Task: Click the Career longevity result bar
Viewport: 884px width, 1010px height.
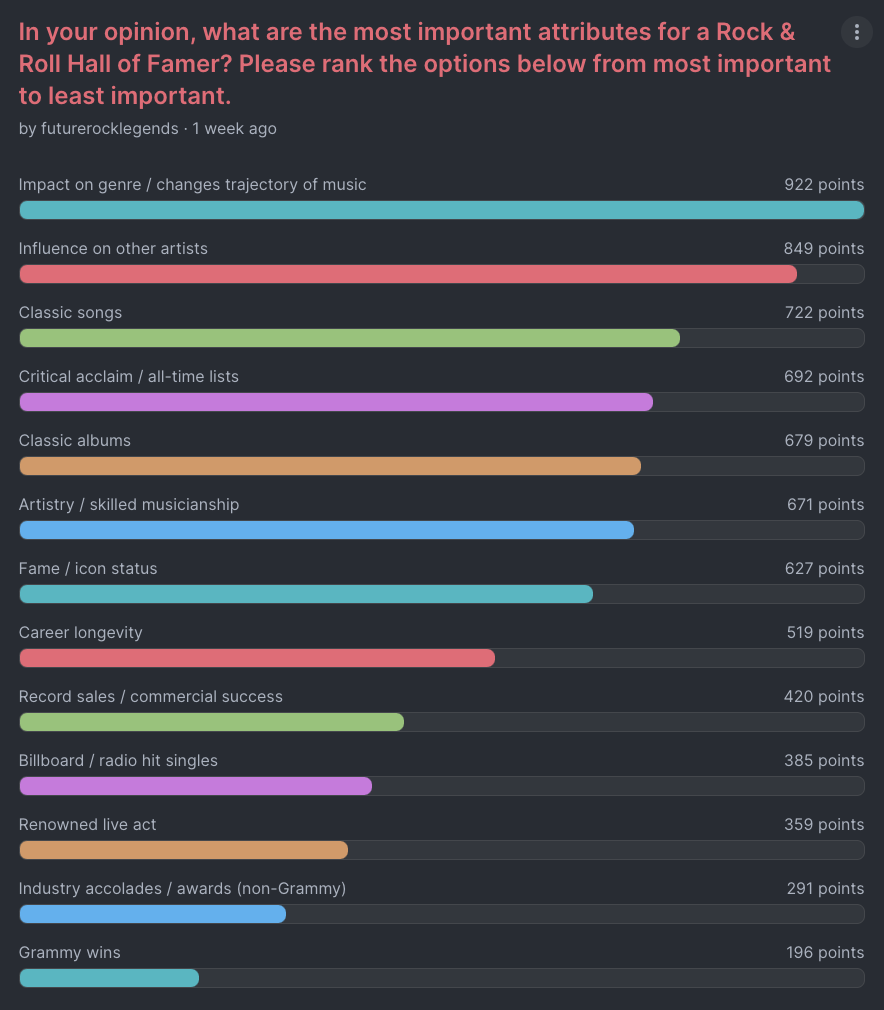Action: pyautogui.click(x=257, y=658)
